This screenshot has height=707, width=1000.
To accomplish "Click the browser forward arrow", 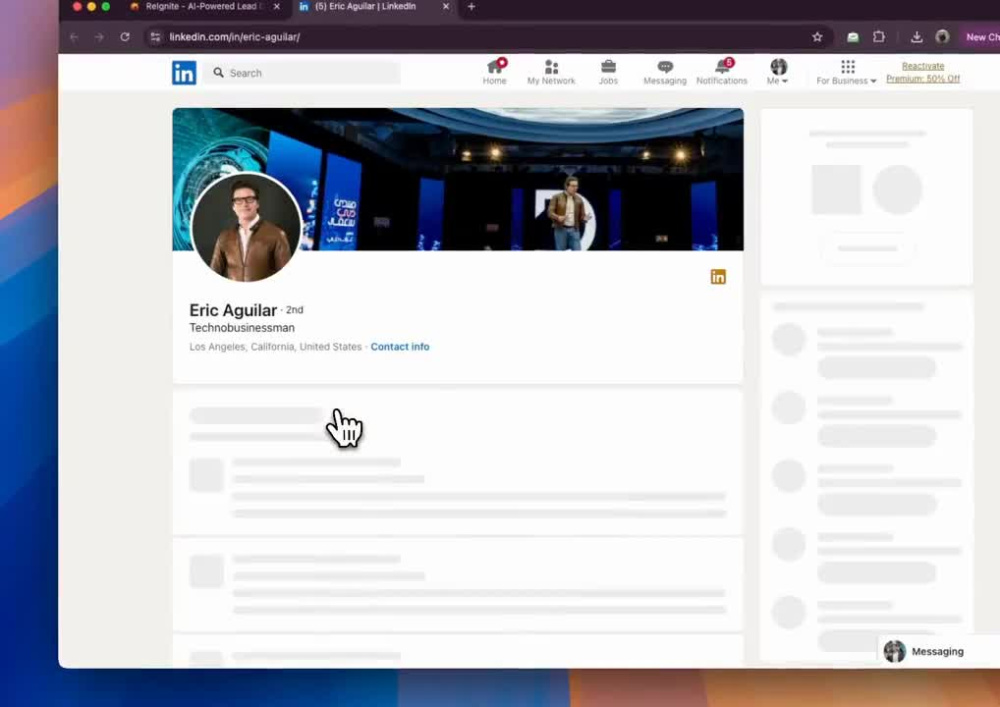I will pyautogui.click(x=99, y=37).
